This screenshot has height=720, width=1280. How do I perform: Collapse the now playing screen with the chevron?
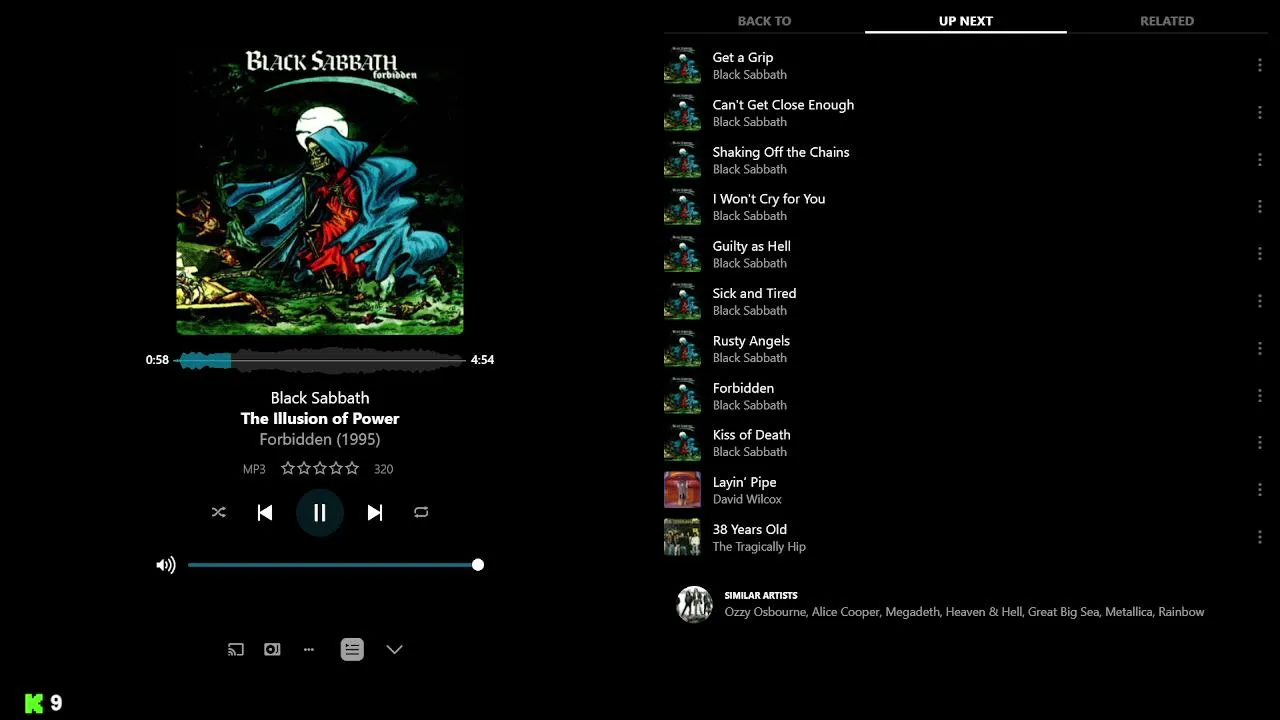pyautogui.click(x=395, y=649)
